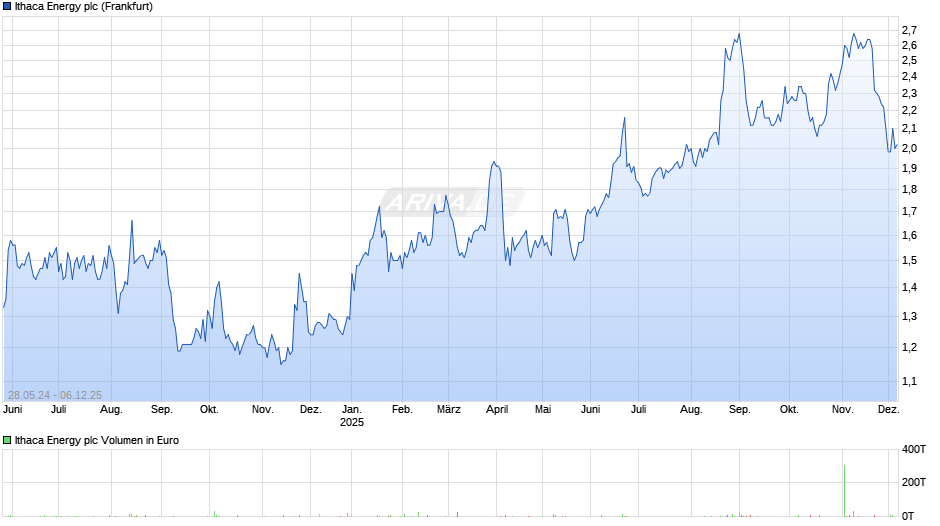
Task: Click the '2,7' price axis value
Action: tap(909, 31)
